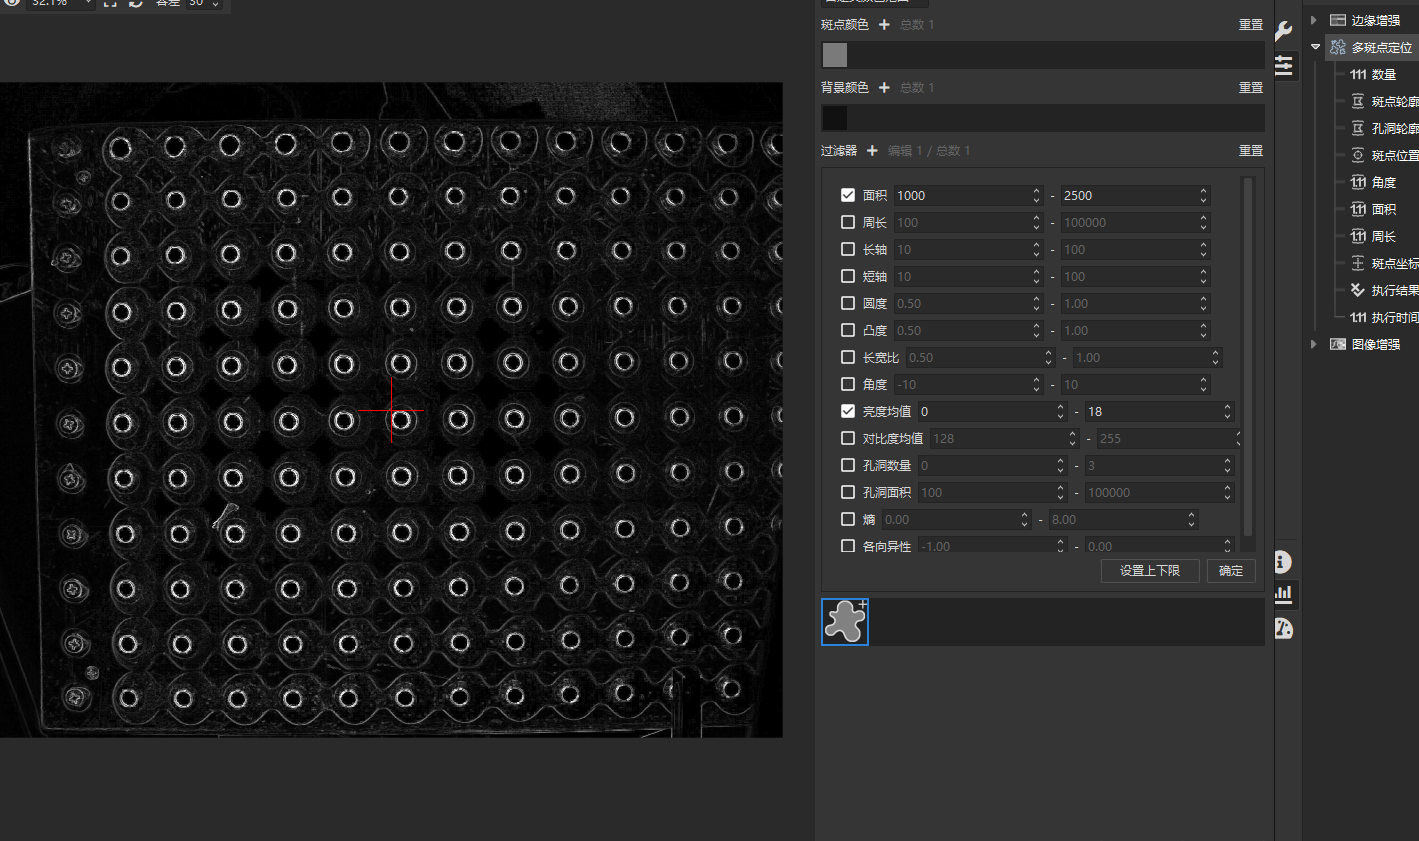Click plus icon next to 背景颜色
Screen dimensions: 1419x841
click(x=884, y=88)
